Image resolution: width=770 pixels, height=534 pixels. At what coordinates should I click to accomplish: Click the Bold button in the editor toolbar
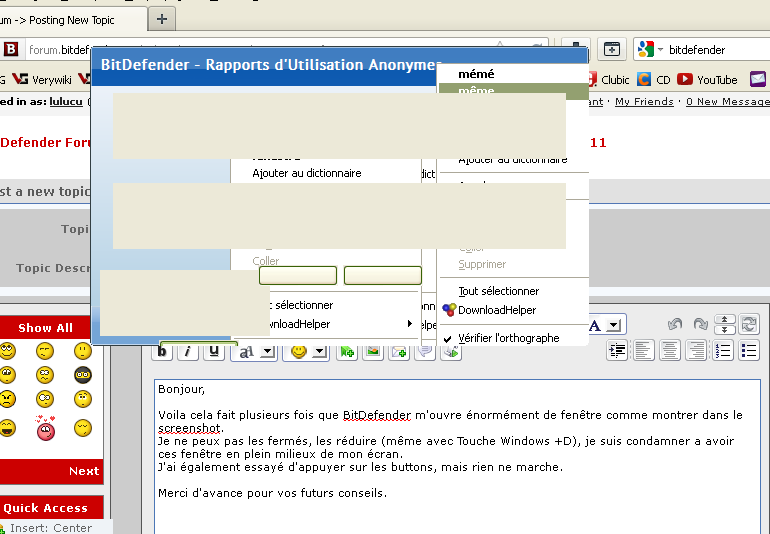coord(162,352)
